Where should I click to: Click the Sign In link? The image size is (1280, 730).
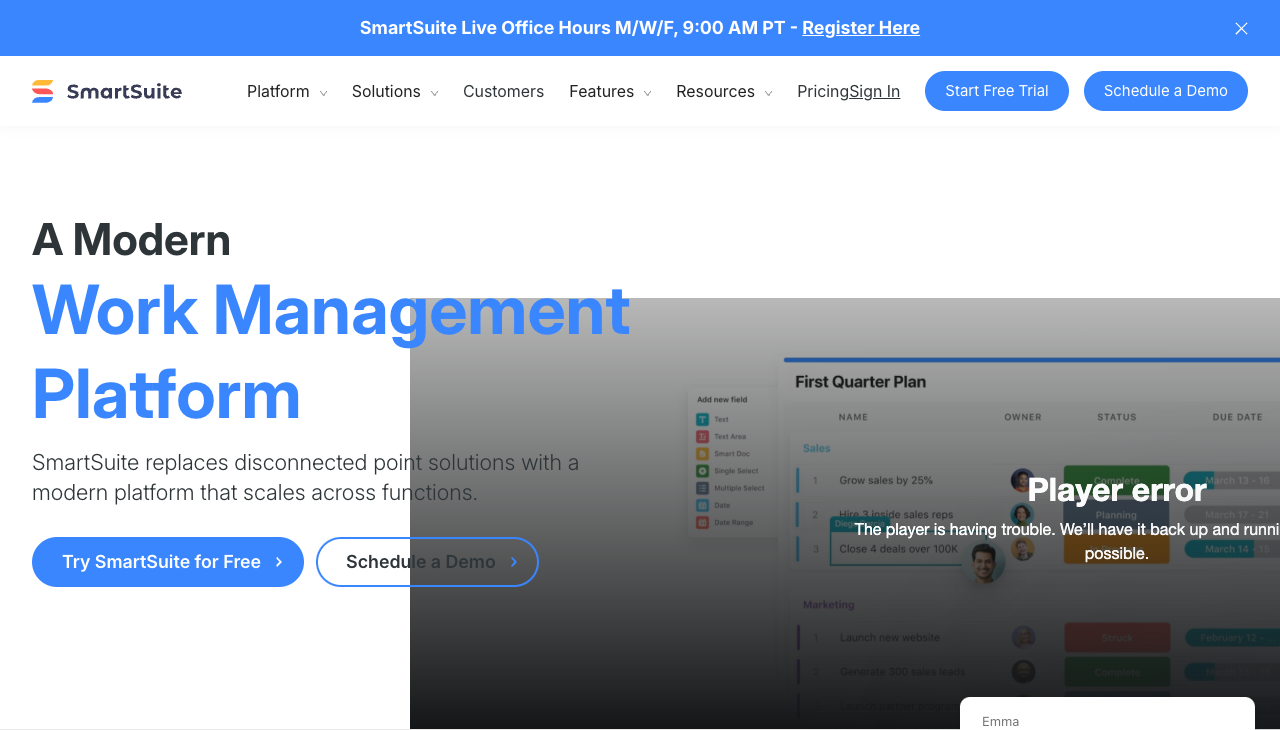pos(875,91)
